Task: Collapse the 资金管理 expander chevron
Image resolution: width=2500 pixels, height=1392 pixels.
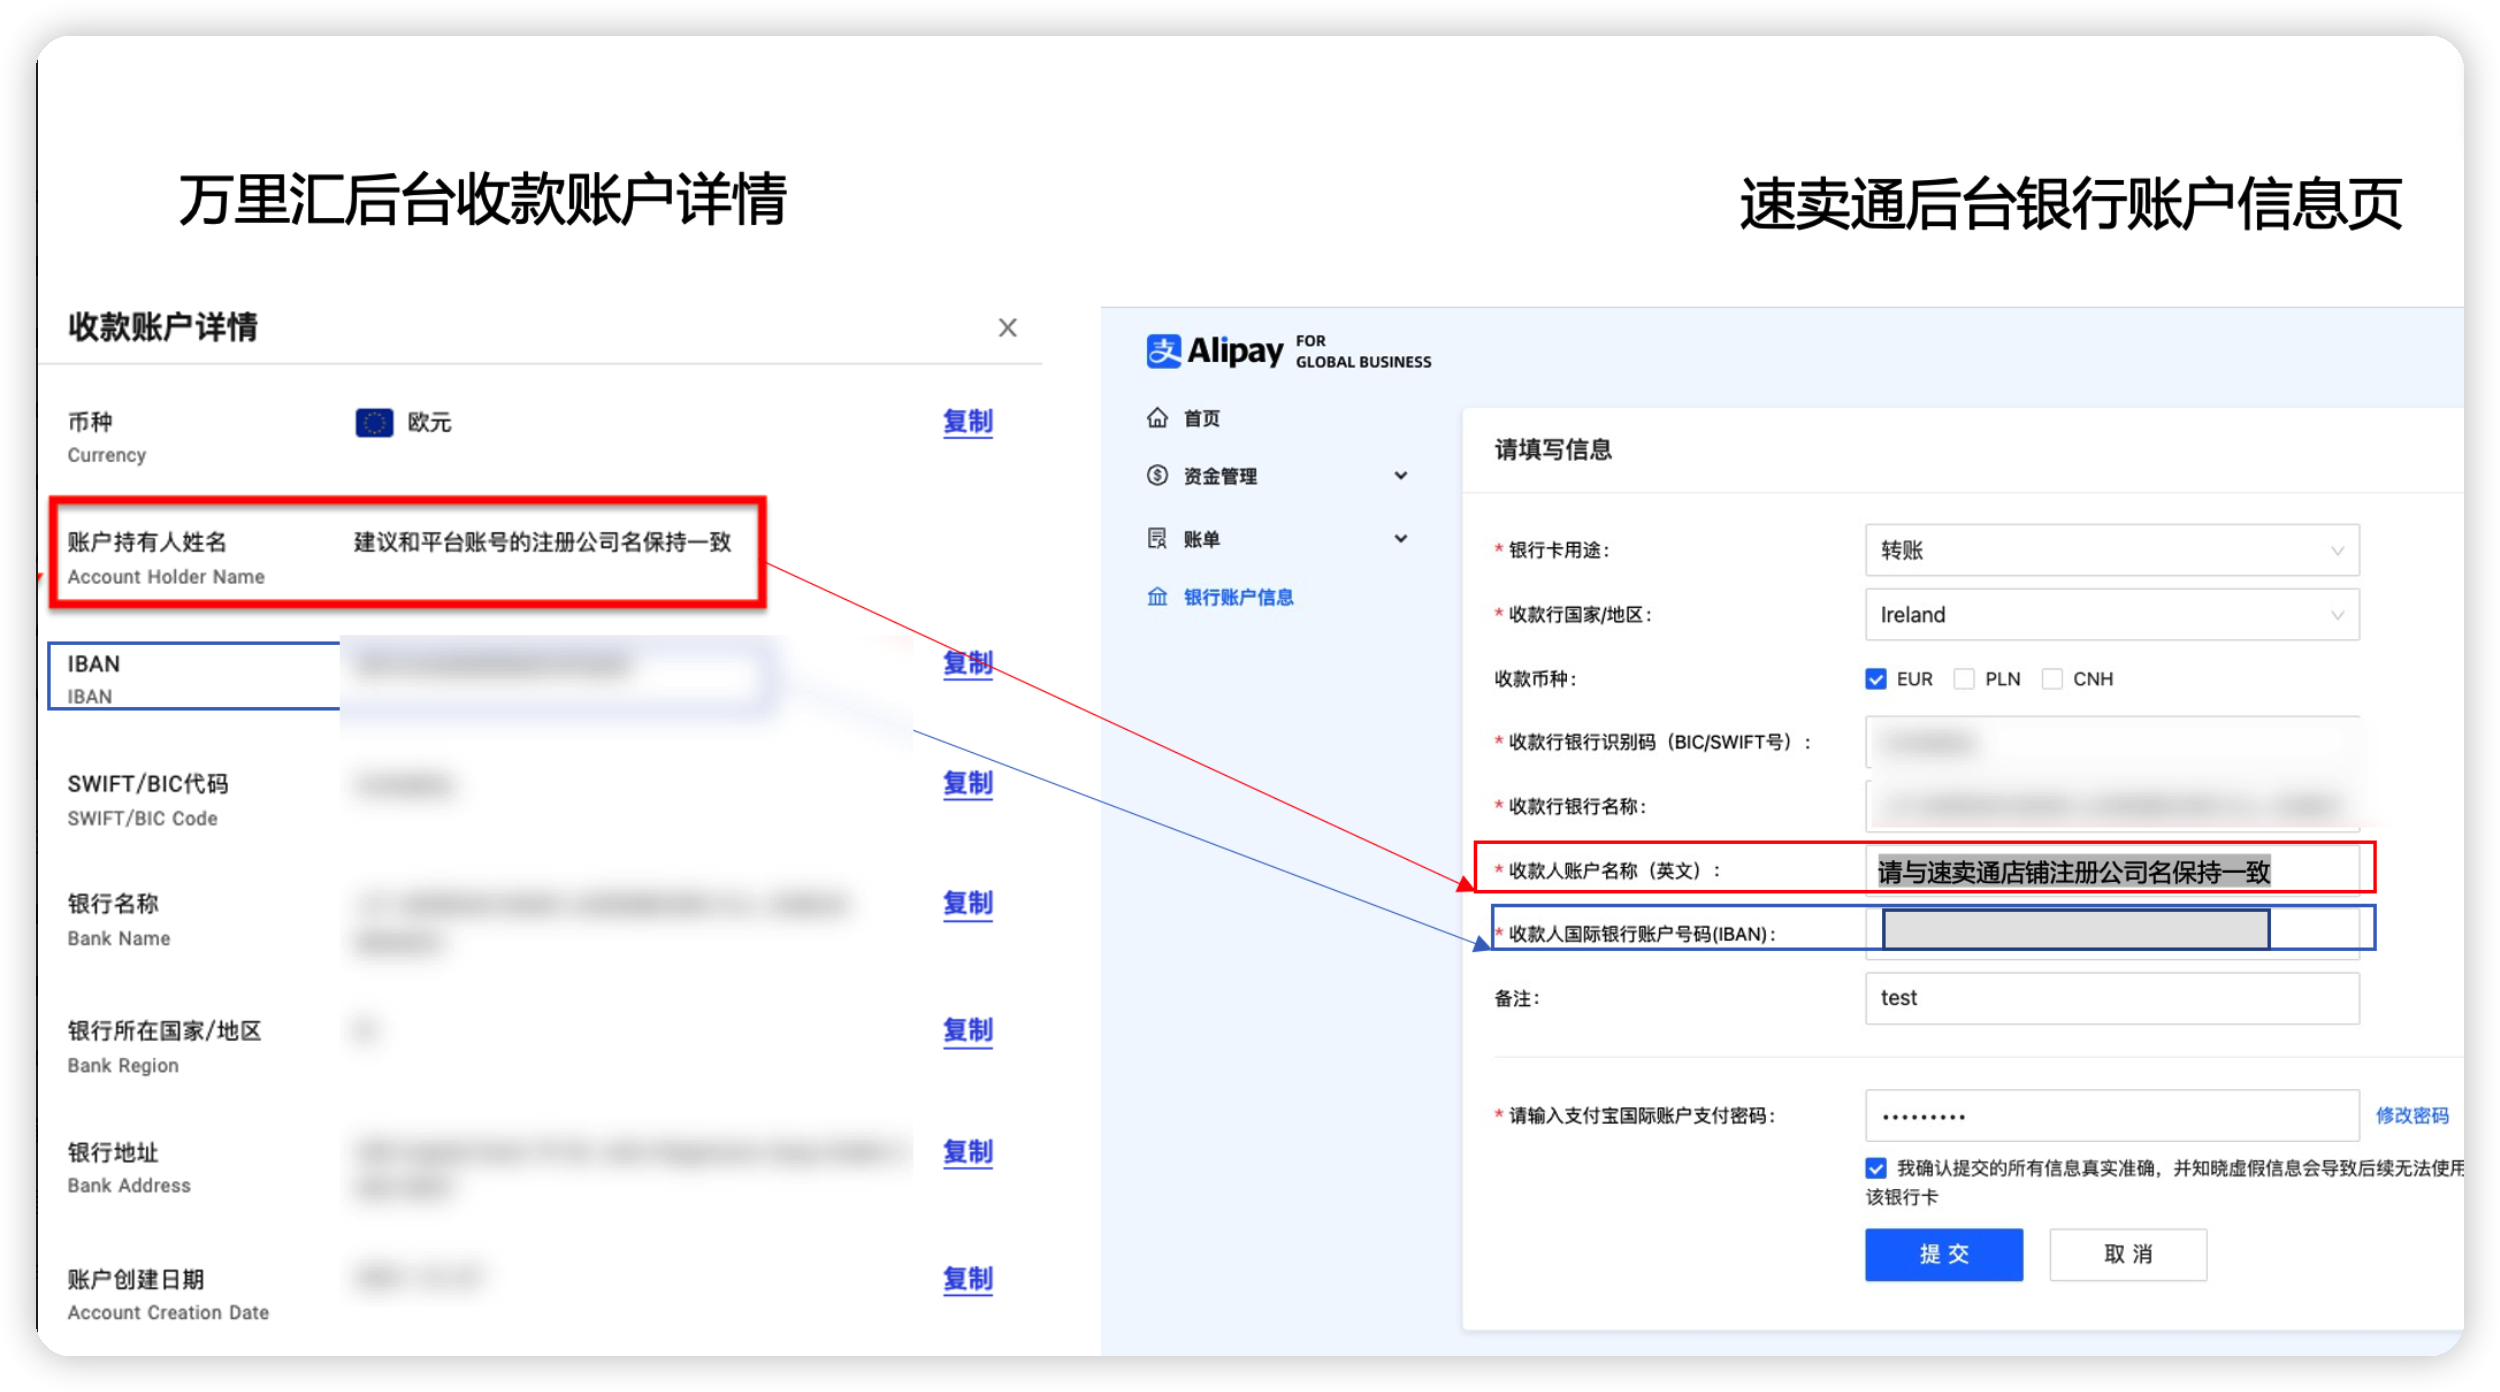Action: (1402, 476)
